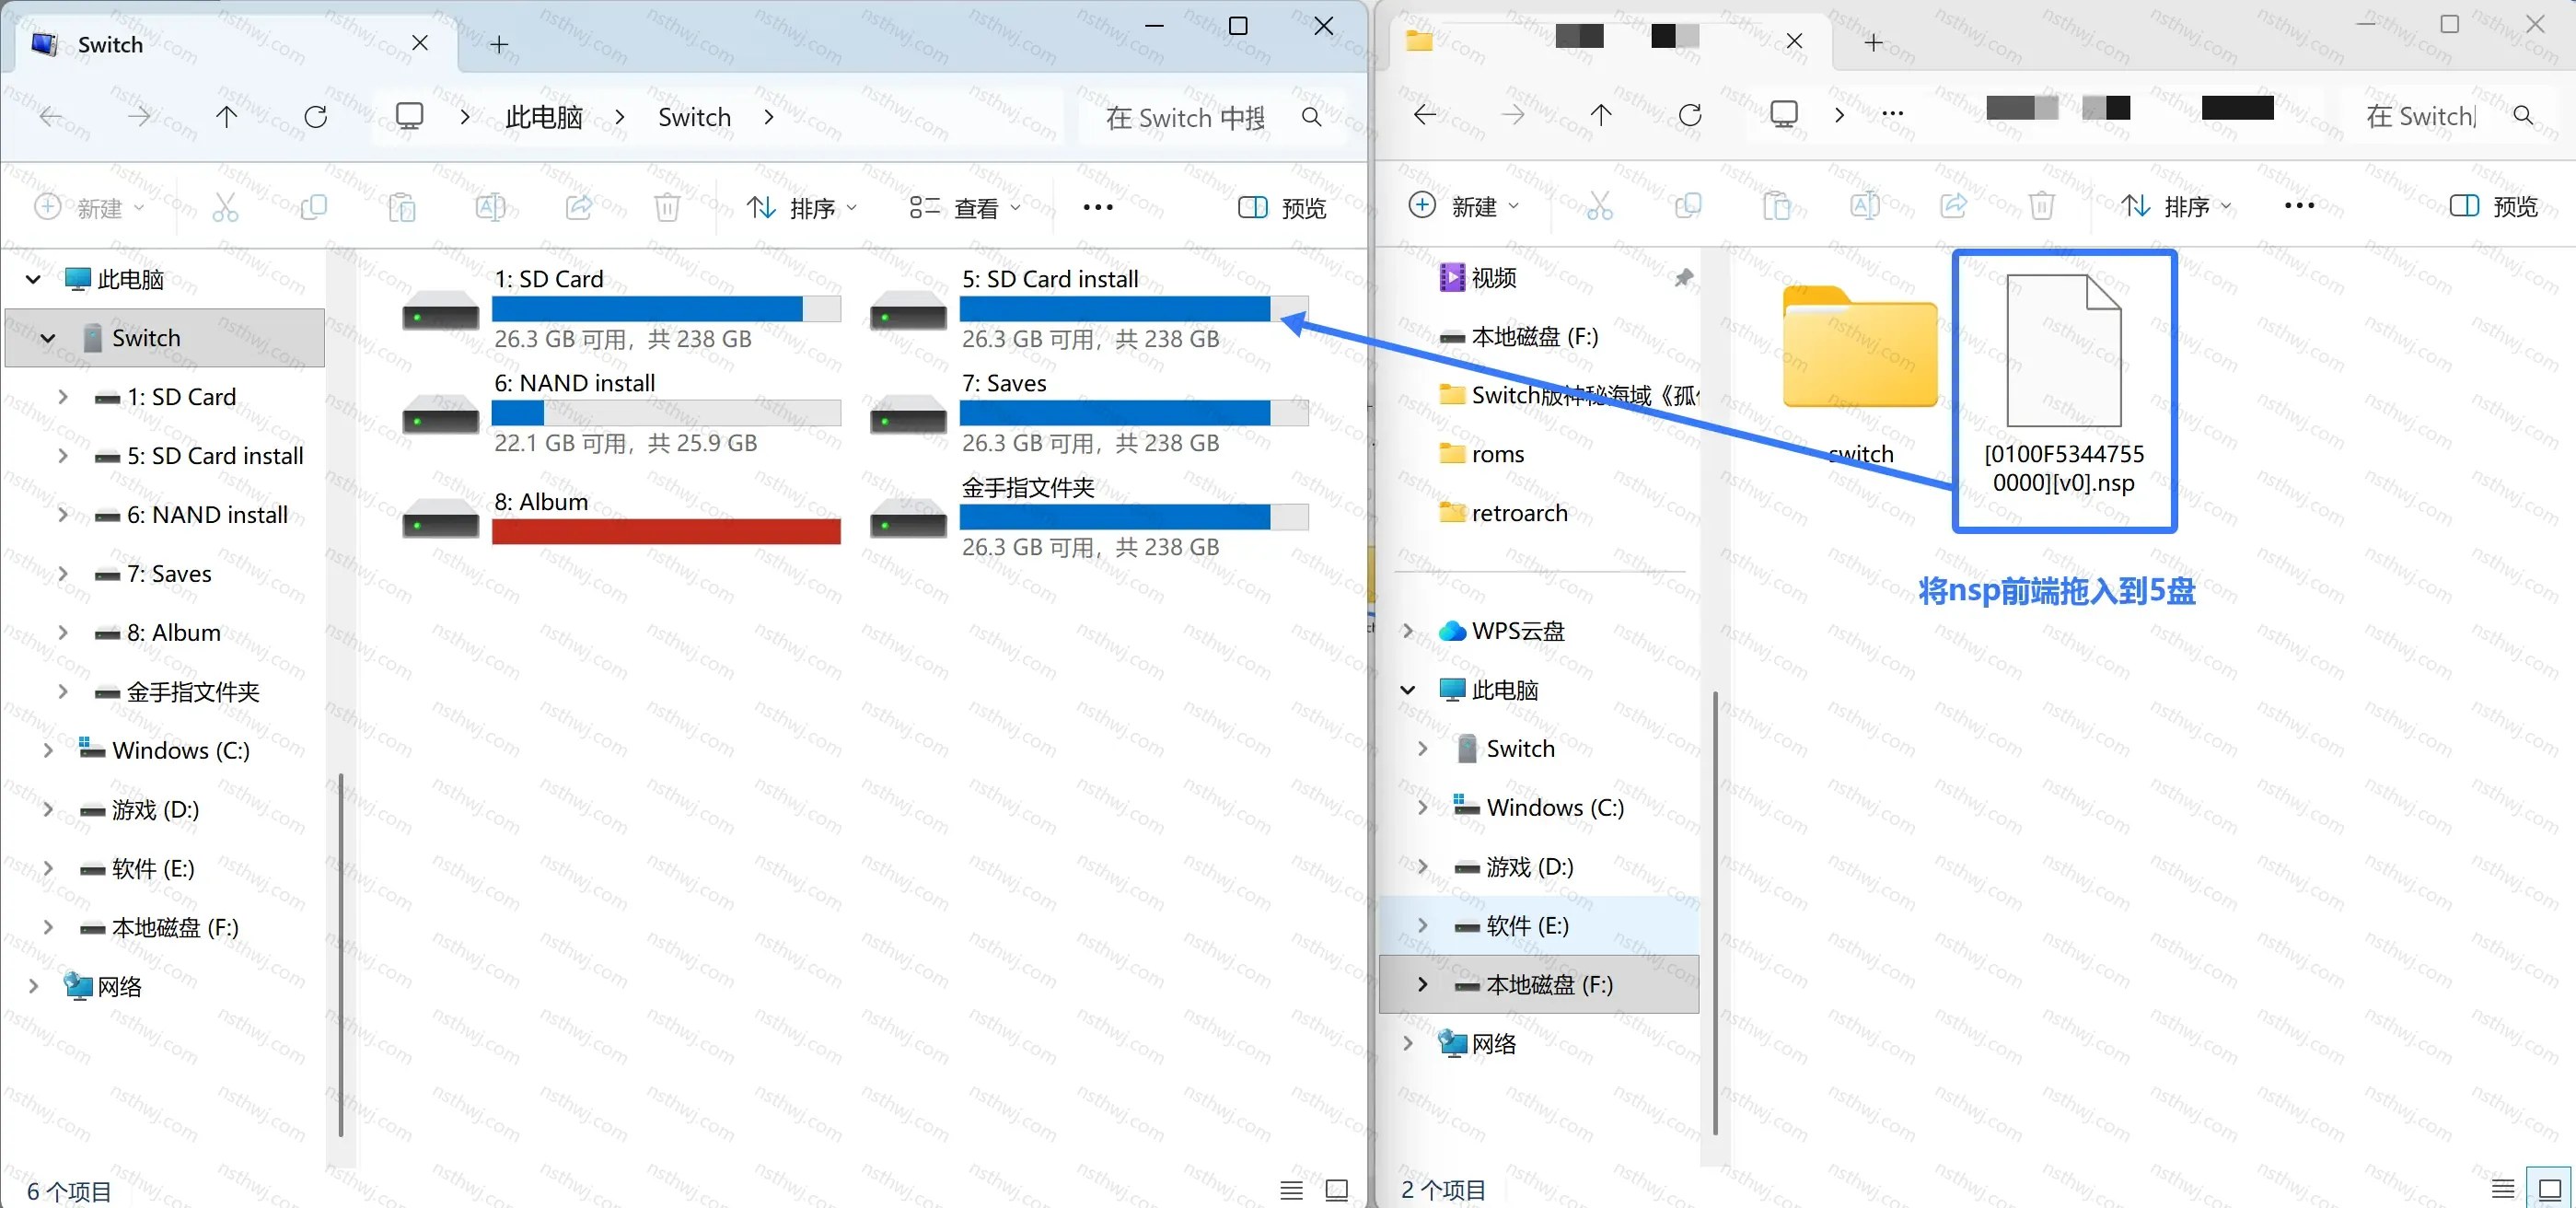Add a new tab in left window
Image resolution: width=2576 pixels, height=1208 pixels.
click(x=499, y=45)
